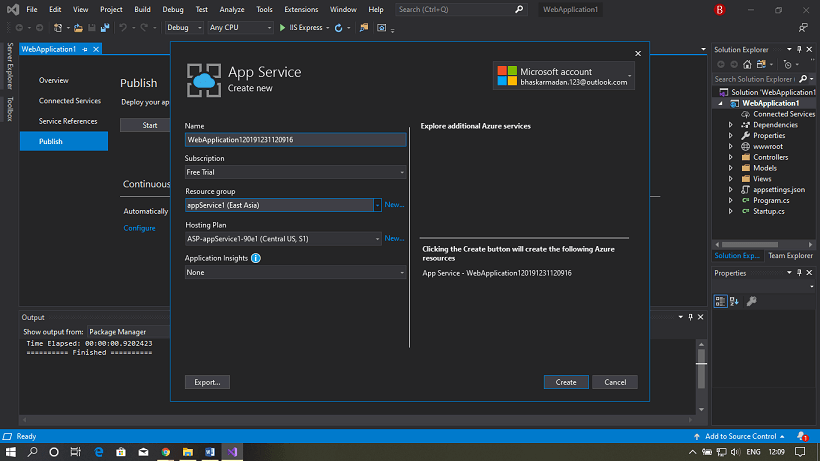Click the Start button on Publish page
The image size is (820, 461).
pos(146,125)
